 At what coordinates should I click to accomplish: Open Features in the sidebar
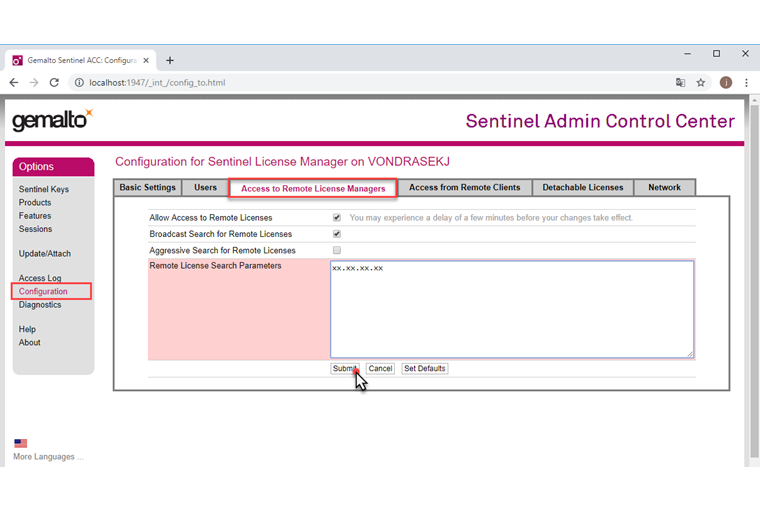tap(35, 215)
